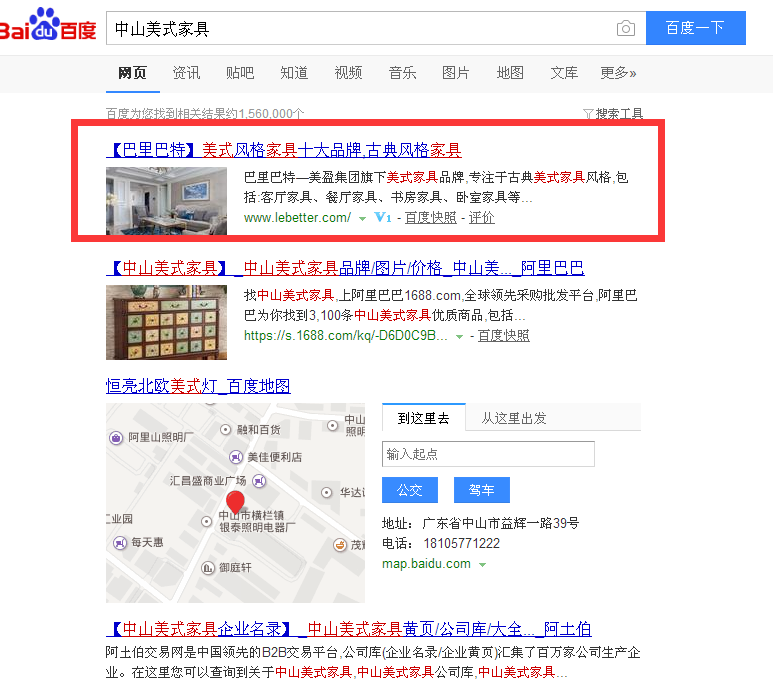Click address 广东省中山市益辉一路39号

pos(500,523)
